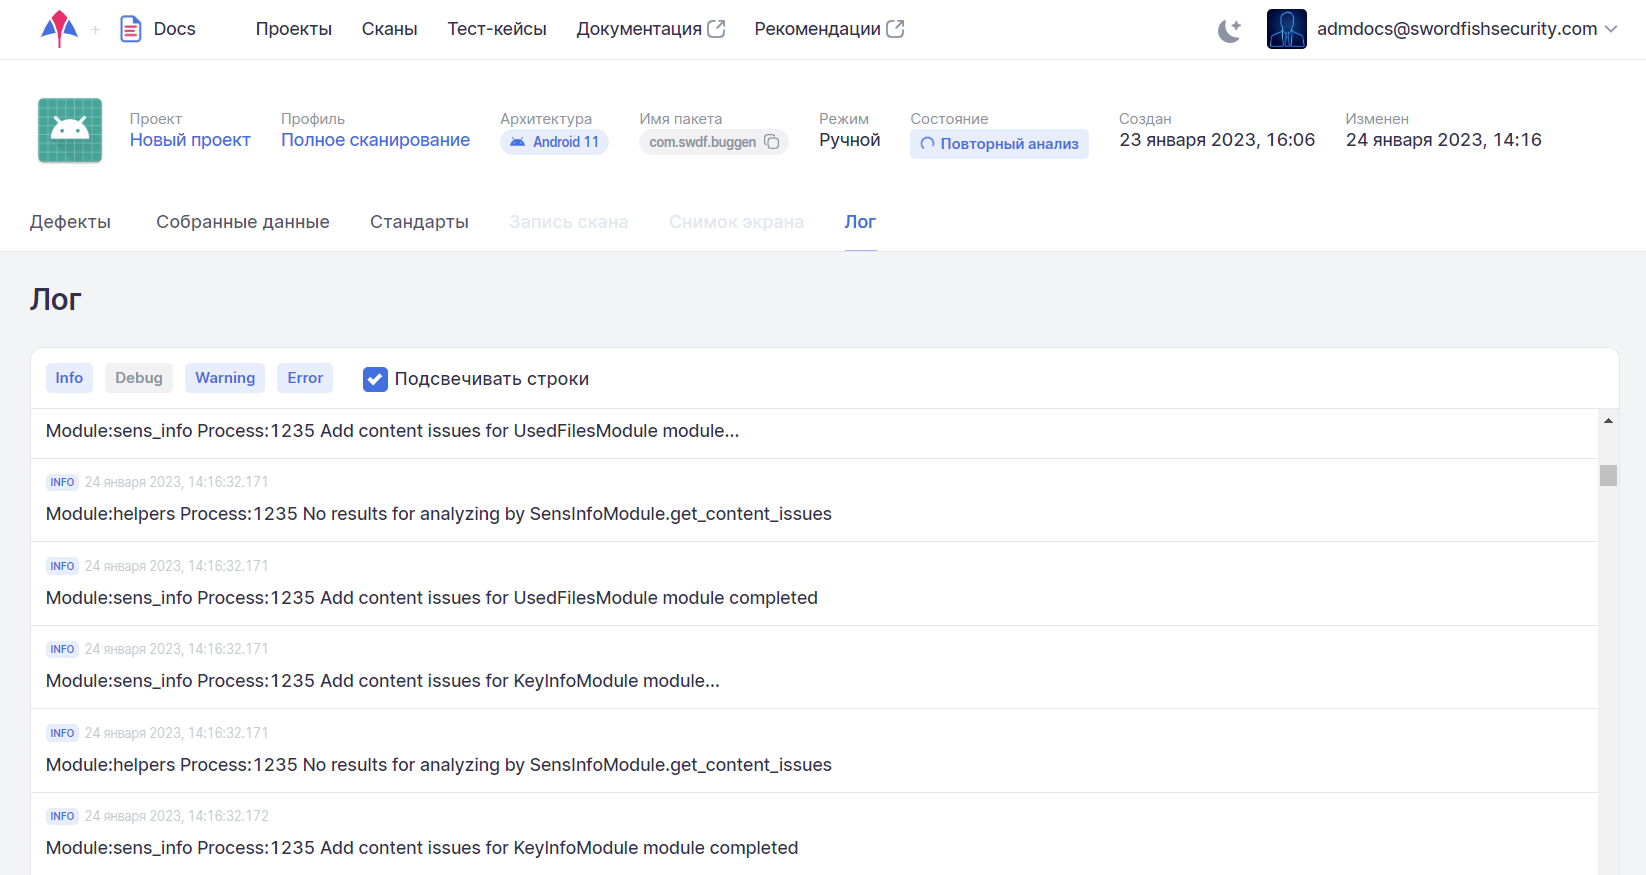Click the user avatar image
Screen dimensions: 1646x875
[x=1286, y=29]
